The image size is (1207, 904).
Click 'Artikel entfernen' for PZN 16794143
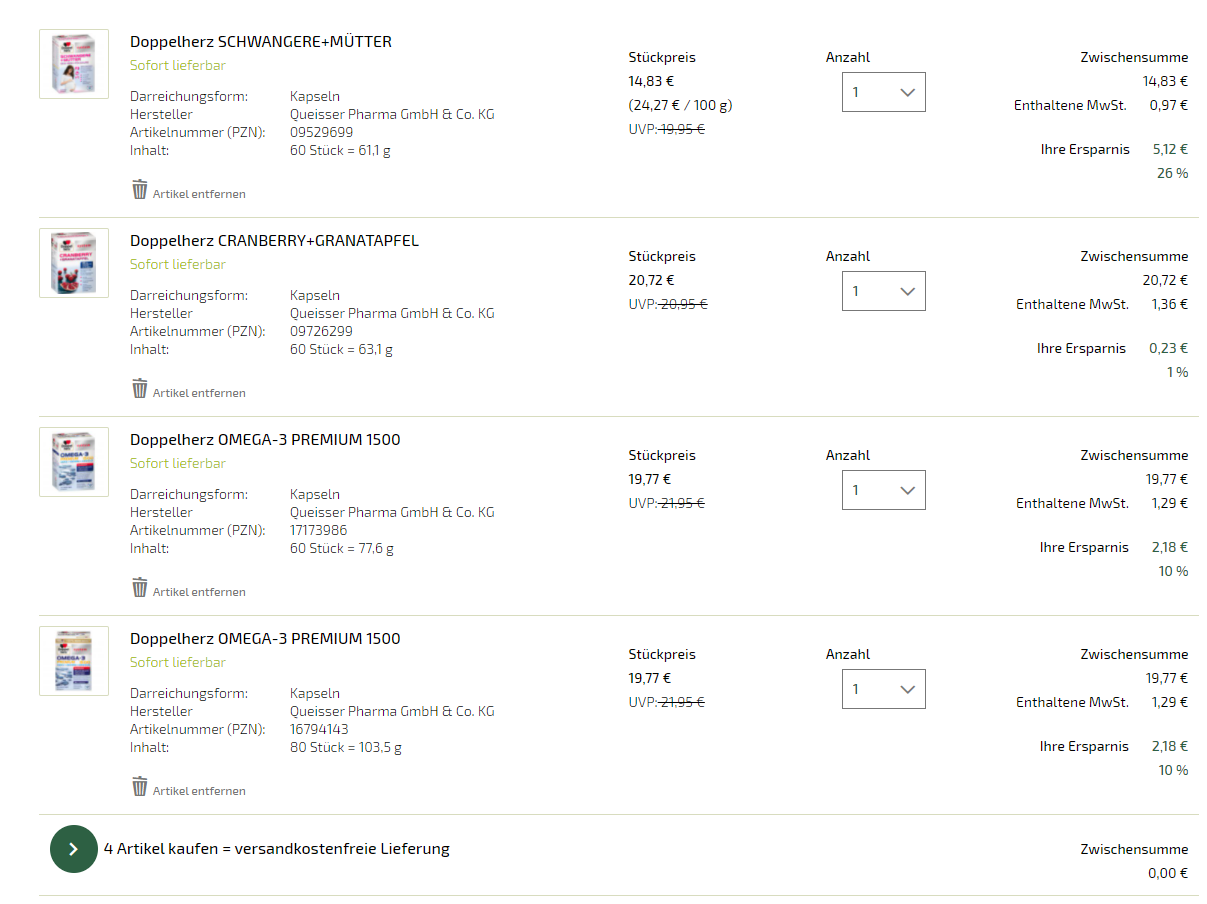pos(199,791)
